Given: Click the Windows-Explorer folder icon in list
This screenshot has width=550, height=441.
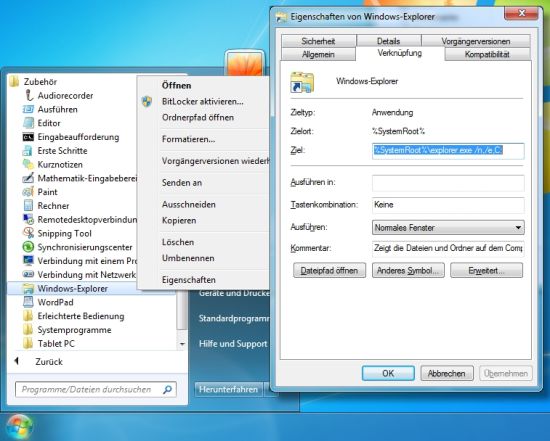Looking at the screenshot, I should (x=28, y=288).
